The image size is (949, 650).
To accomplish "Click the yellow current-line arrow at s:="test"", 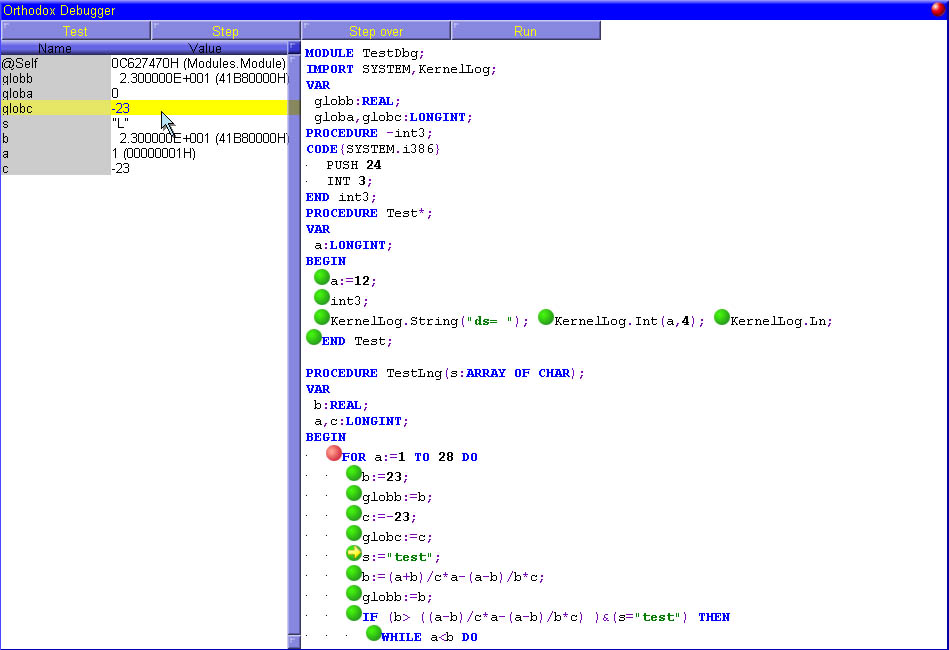I will click(x=354, y=553).
